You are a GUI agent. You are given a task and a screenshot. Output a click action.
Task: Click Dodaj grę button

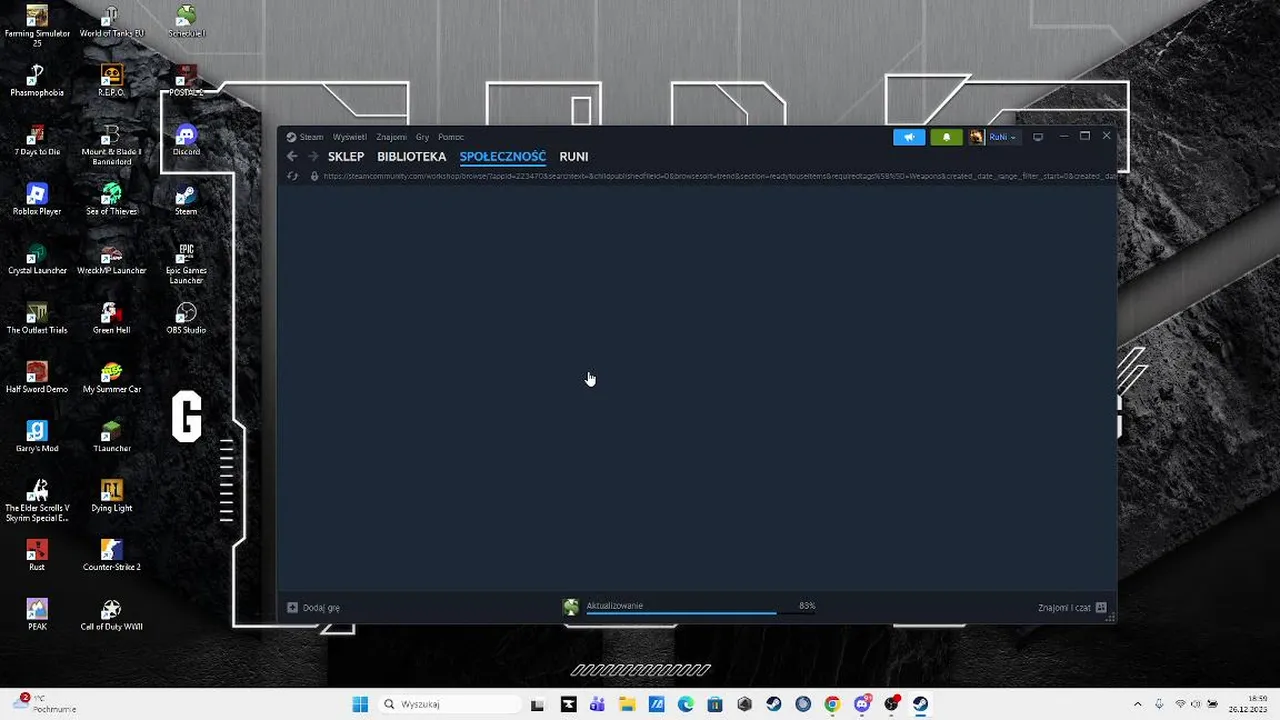(x=313, y=607)
